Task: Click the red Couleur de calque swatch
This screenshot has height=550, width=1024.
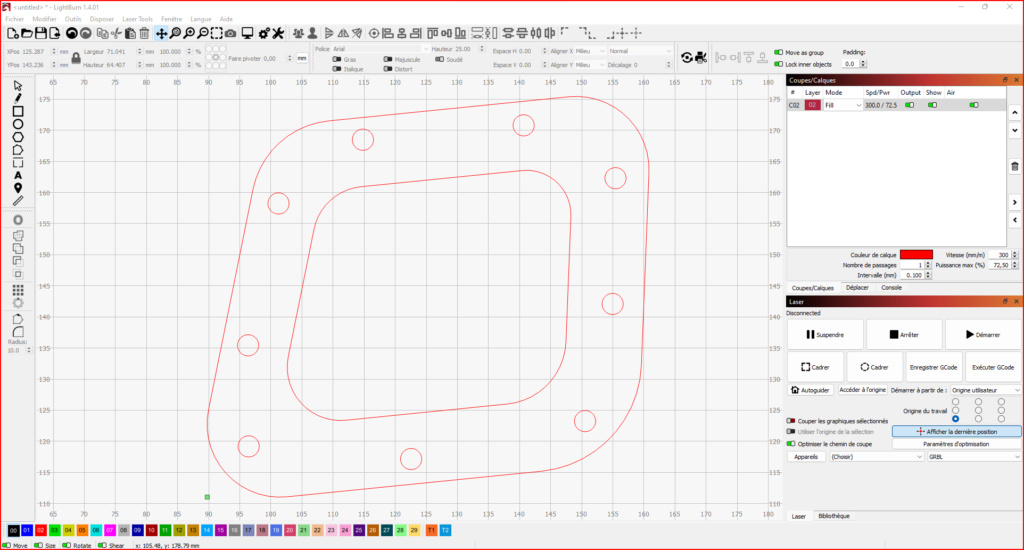Action: (x=916, y=255)
